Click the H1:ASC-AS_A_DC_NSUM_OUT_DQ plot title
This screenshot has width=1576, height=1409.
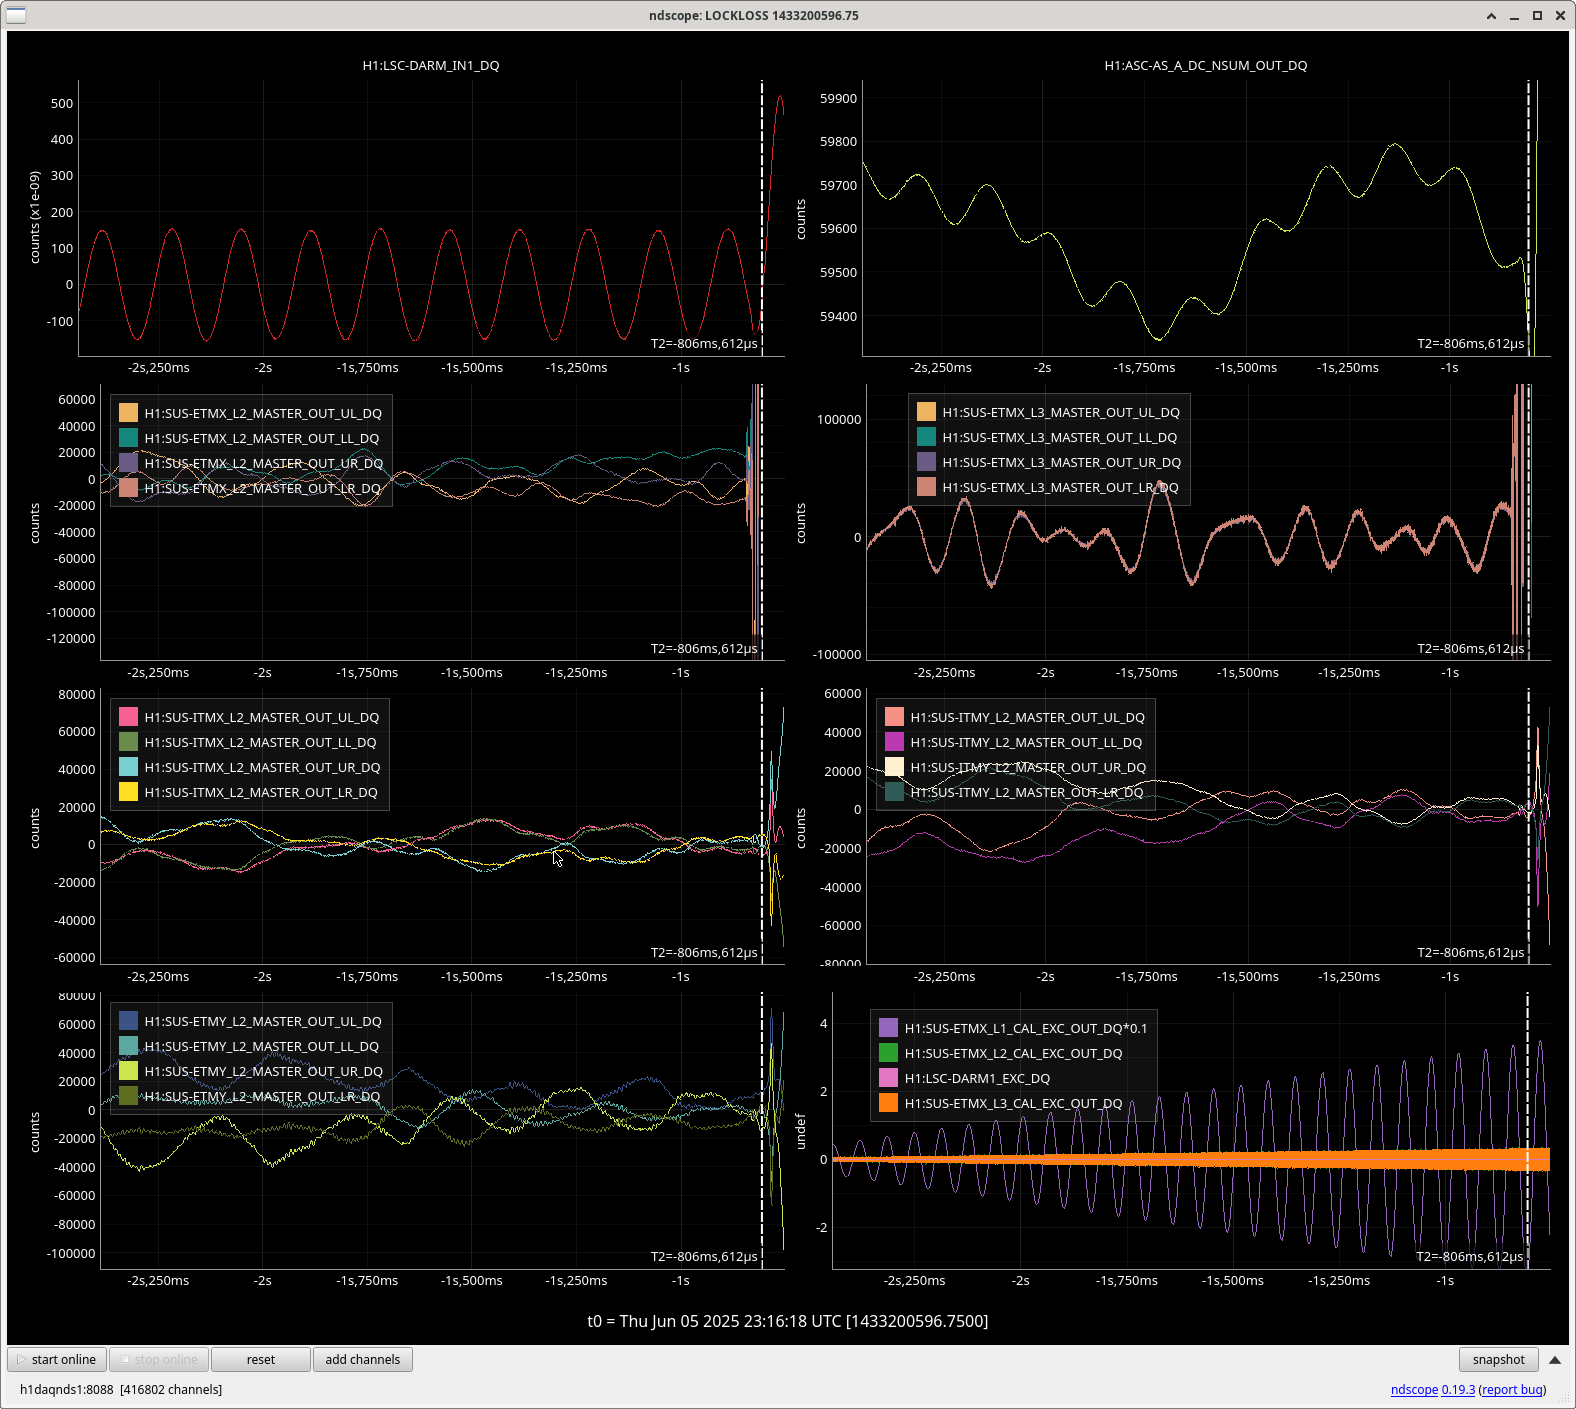[1205, 65]
